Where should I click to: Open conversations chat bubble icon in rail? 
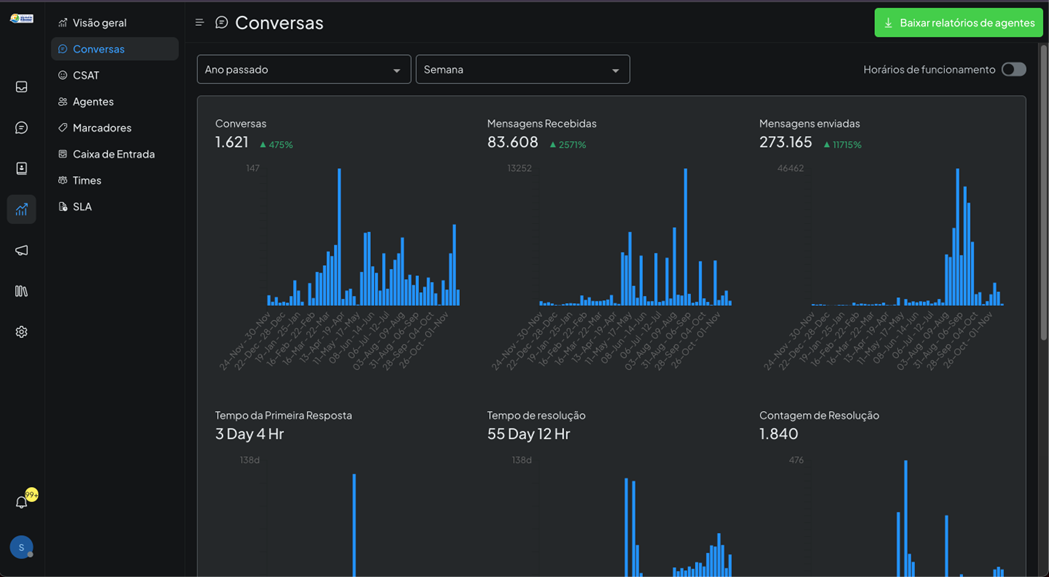point(21,128)
